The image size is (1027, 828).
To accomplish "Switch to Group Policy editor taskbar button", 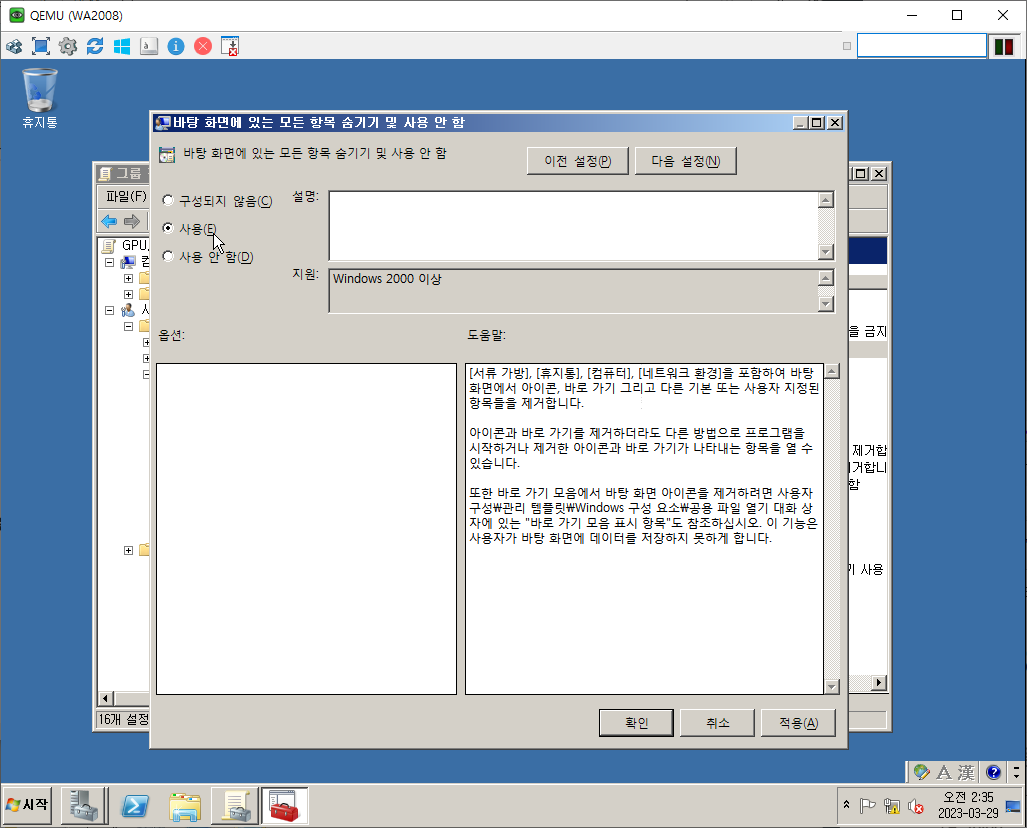I will (x=234, y=806).
